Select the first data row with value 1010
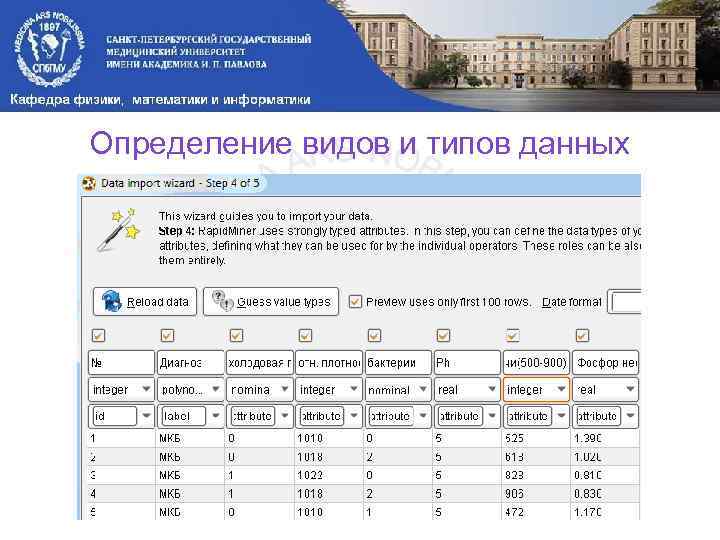The width and height of the screenshot is (720, 540). tap(364, 438)
